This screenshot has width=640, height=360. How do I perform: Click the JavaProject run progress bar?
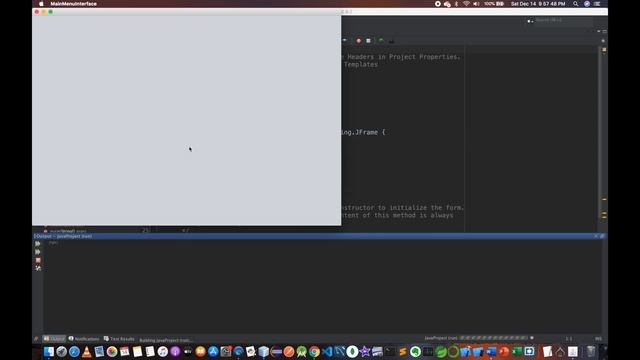493,338
